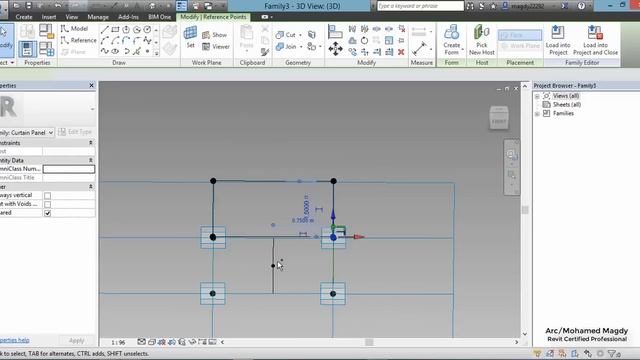The width and height of the screenshot is (640, 360).
Task: Expand the Draw gallery with bottom arrow
Action: coord(156,53)
